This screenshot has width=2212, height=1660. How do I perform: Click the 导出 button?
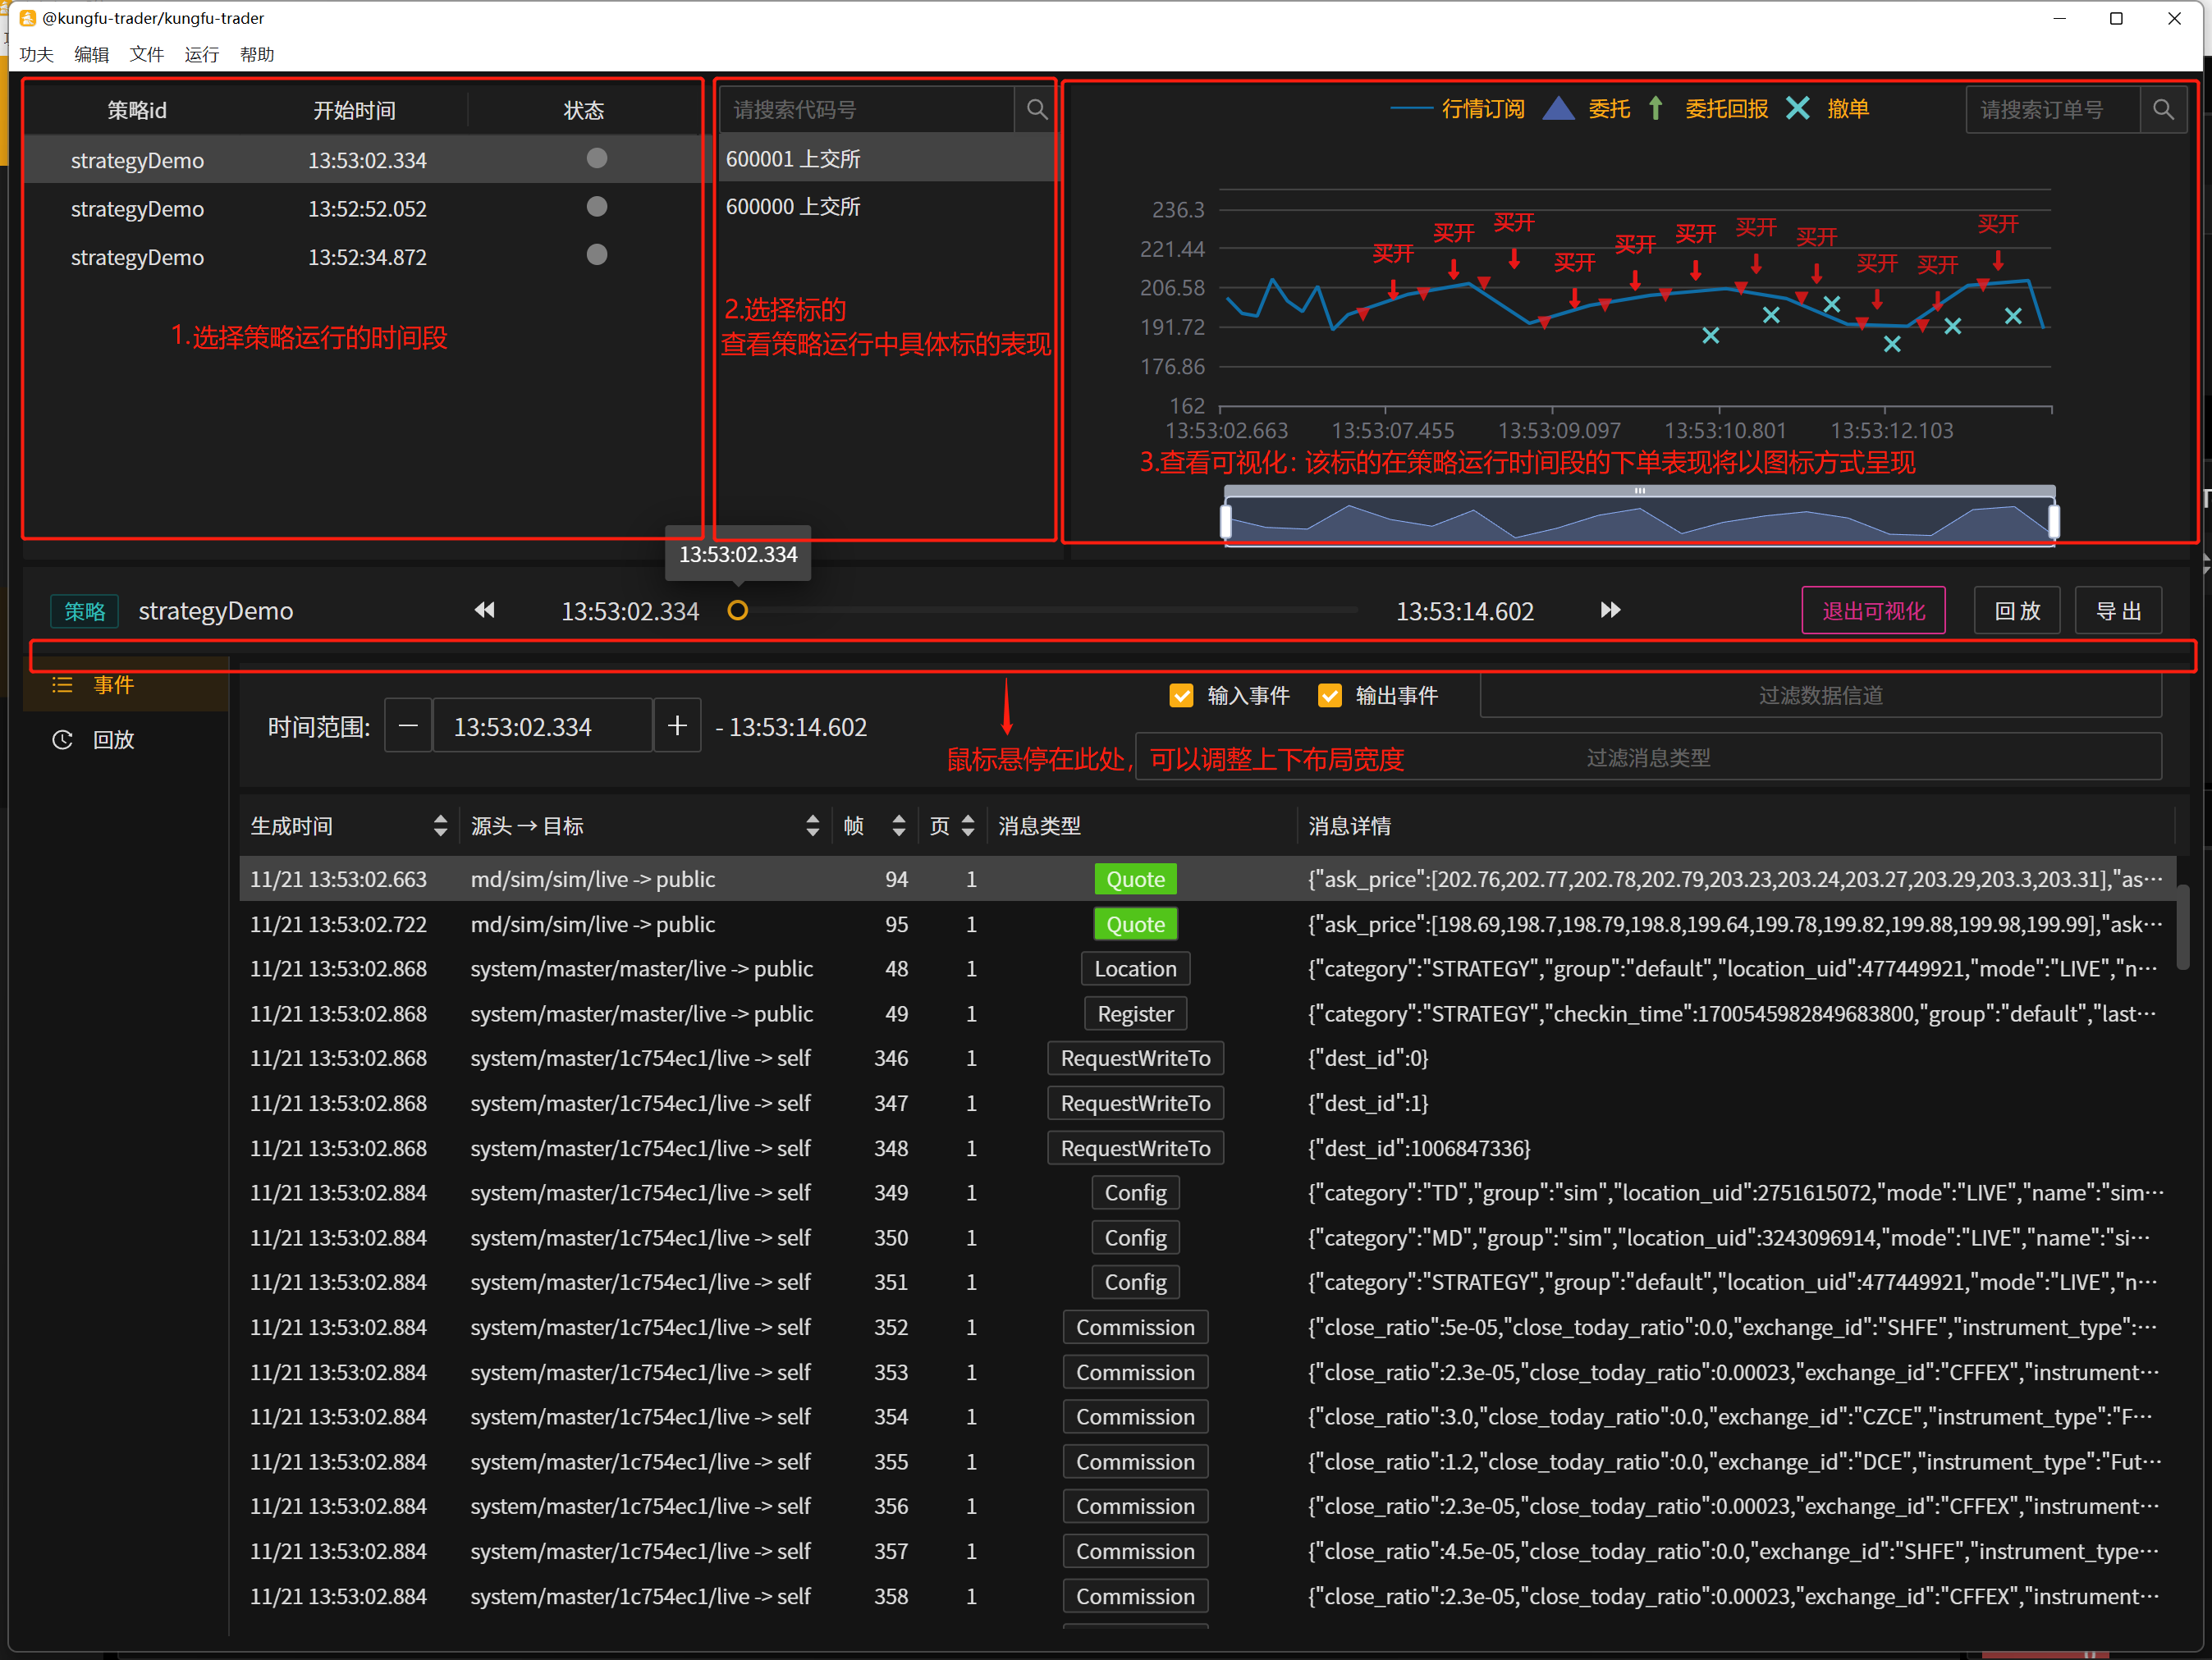pos(2118,610)
